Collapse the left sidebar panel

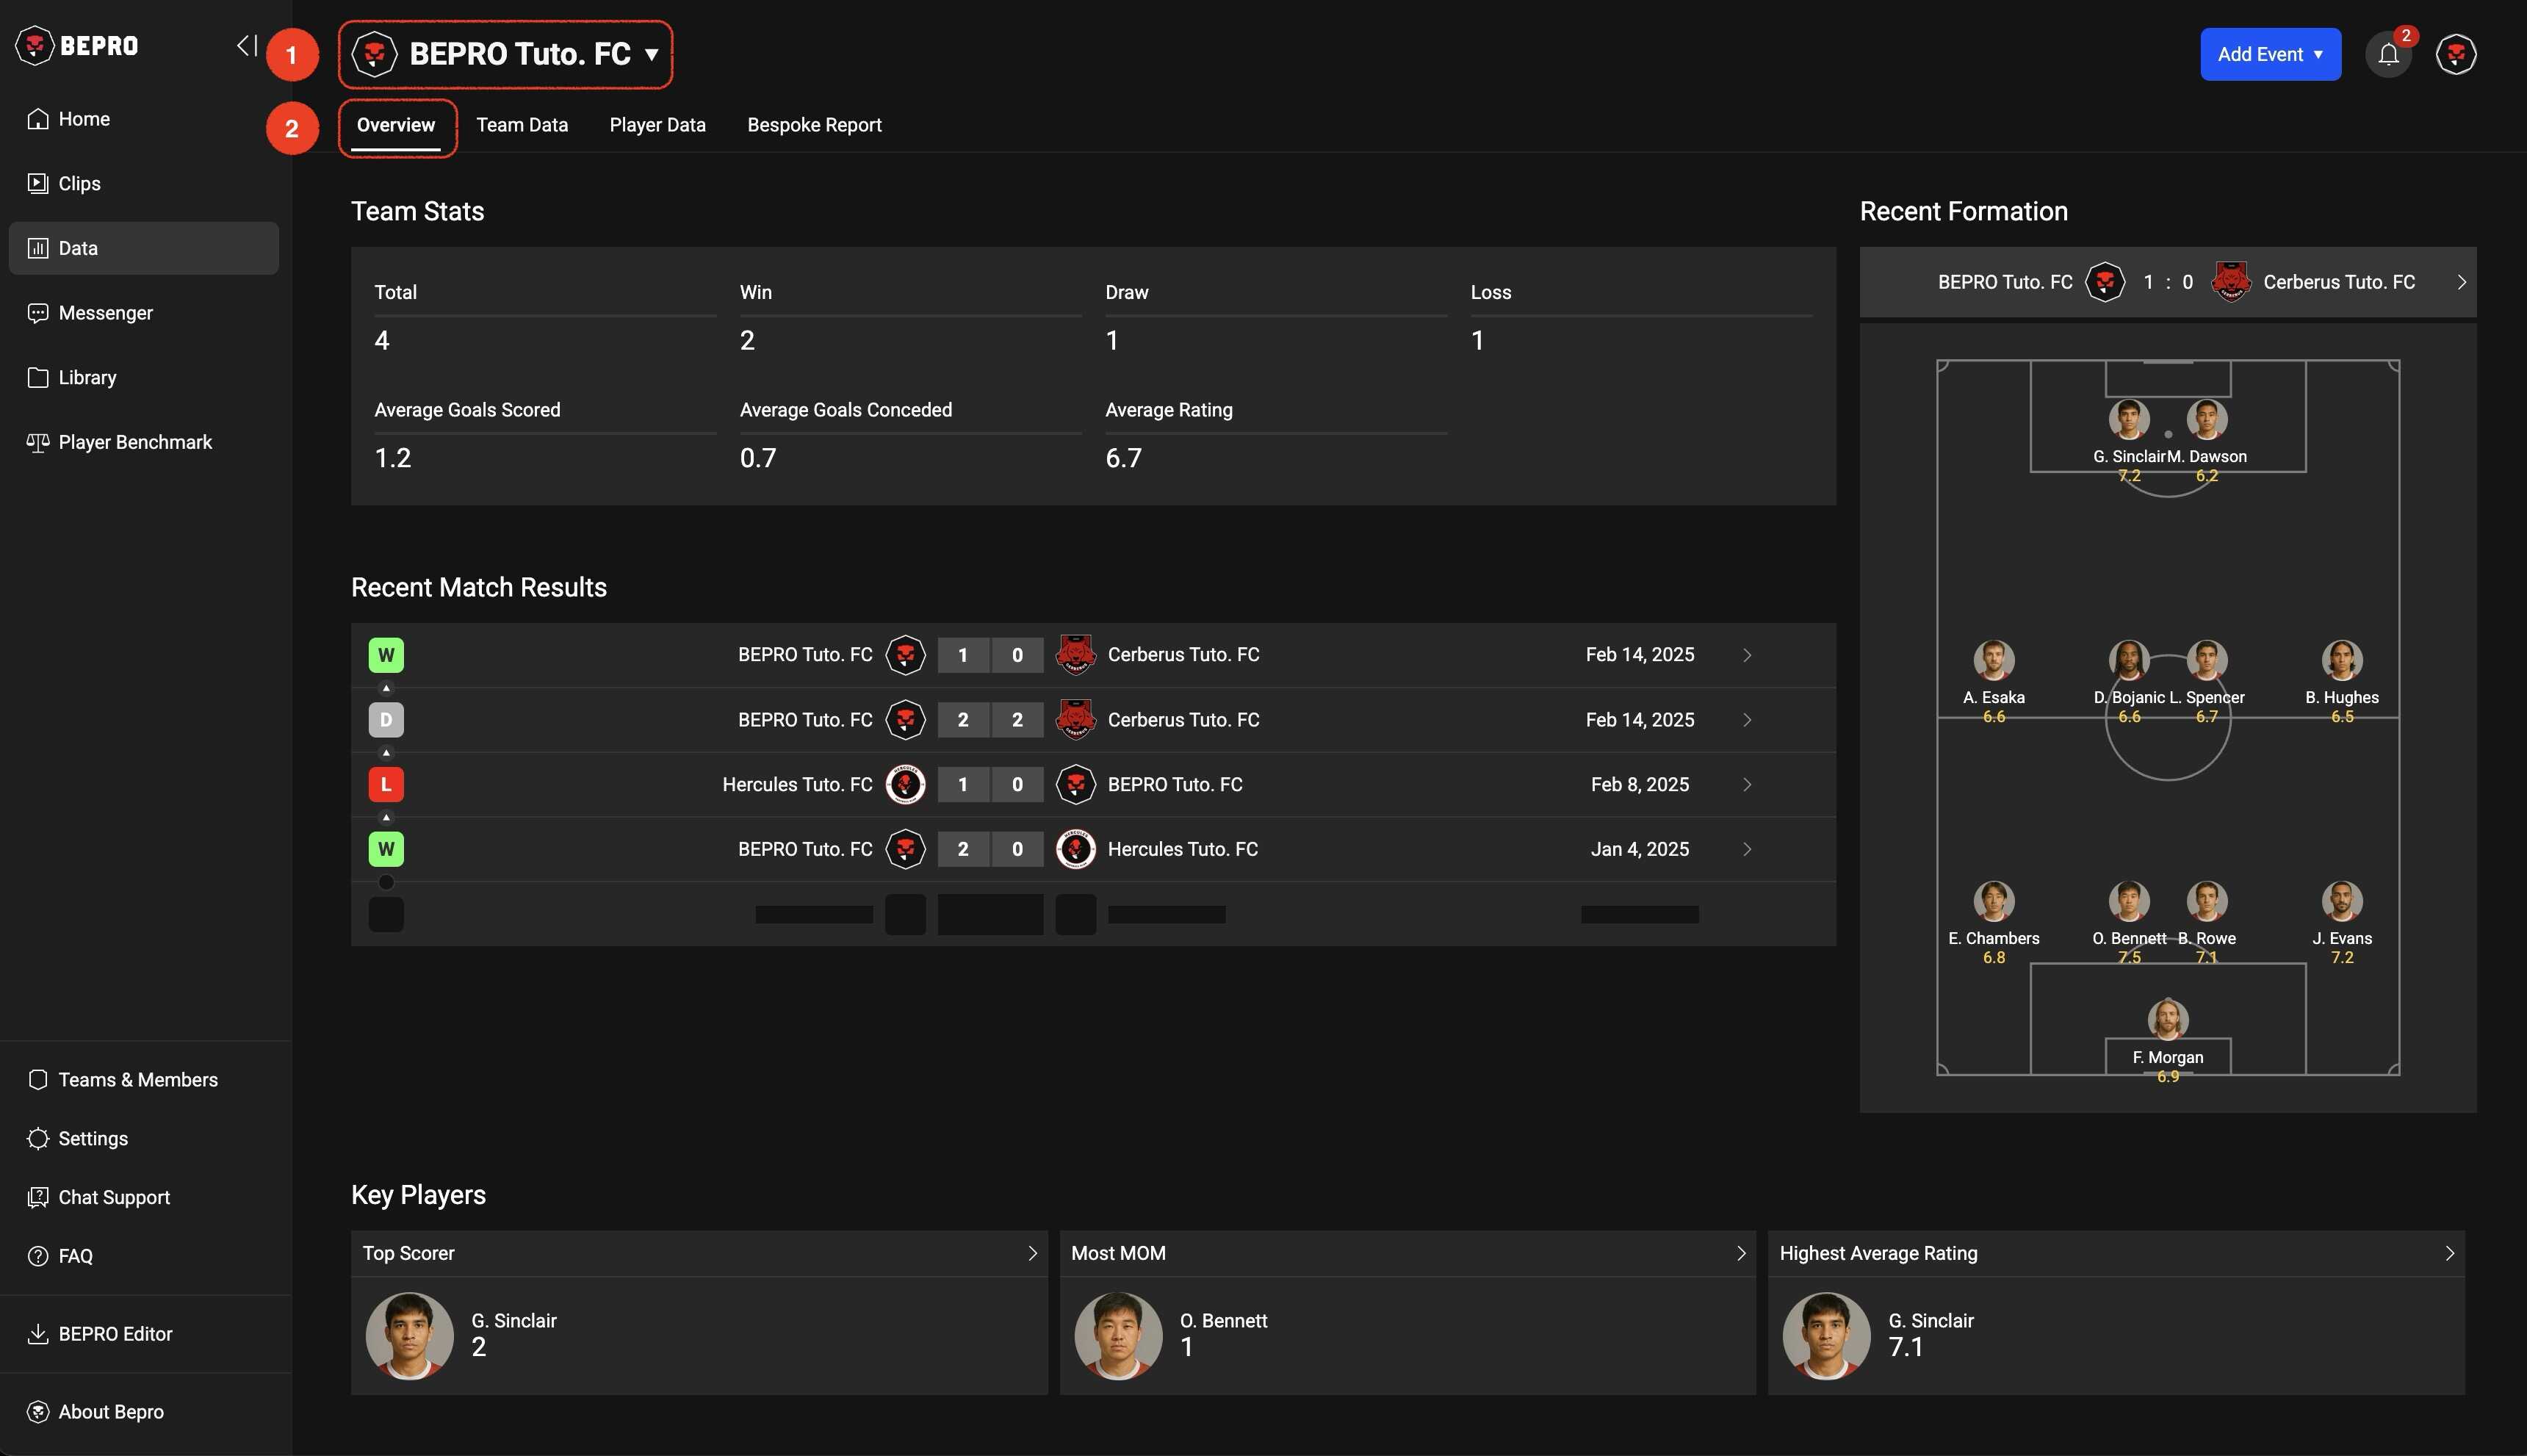tap(246, 46)
